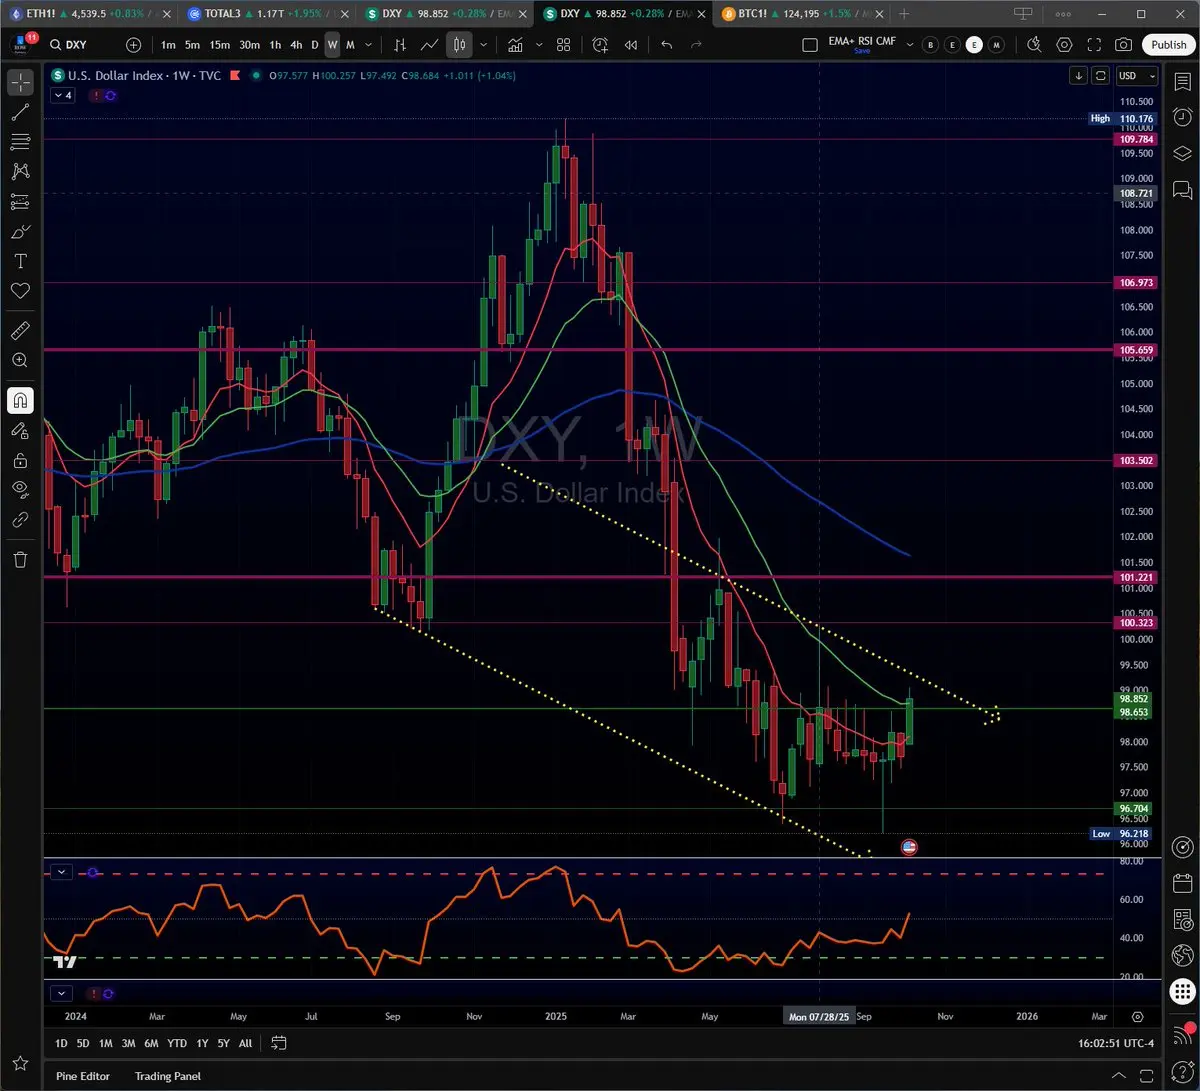
Task: Open the favorites star toolbar at bottom-left
Action: coord(20,1063)
